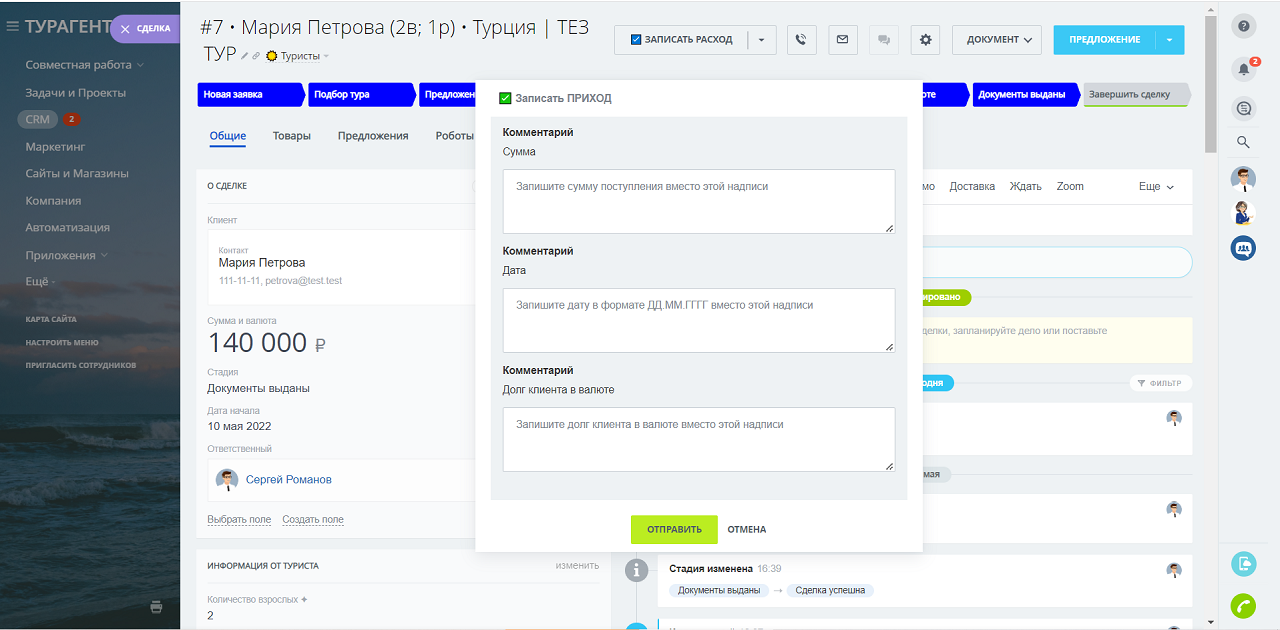Open notifications bell icon
Viewport: 1280px width, 630px height.
[x=1244, y=68]
